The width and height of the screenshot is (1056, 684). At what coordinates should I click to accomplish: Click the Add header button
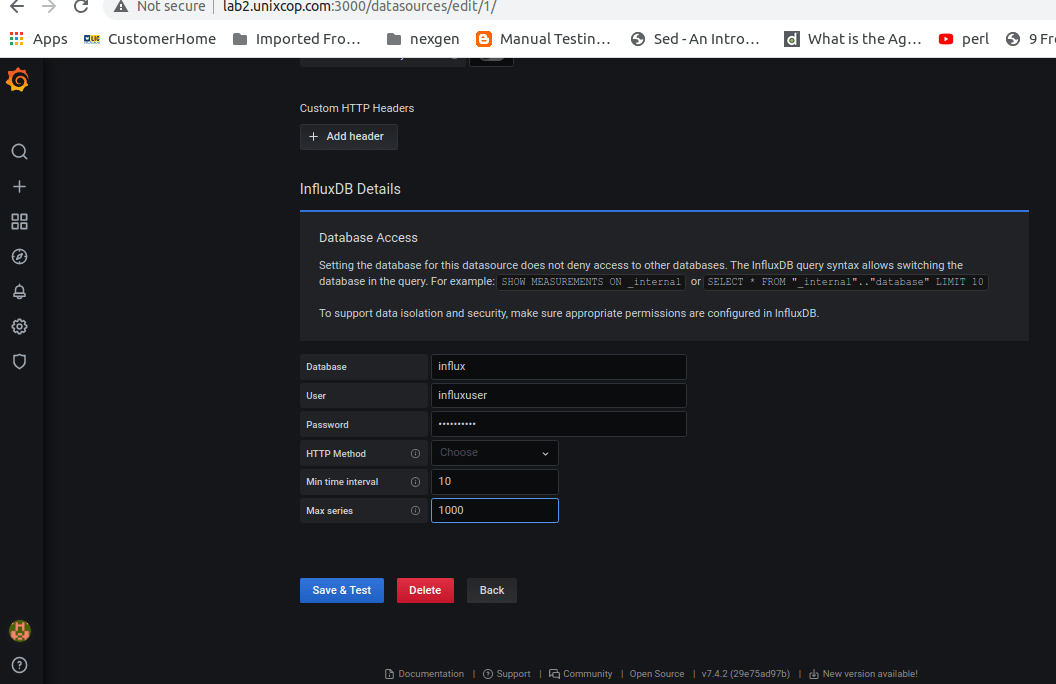pyautogui.click(x=349, y=137)
